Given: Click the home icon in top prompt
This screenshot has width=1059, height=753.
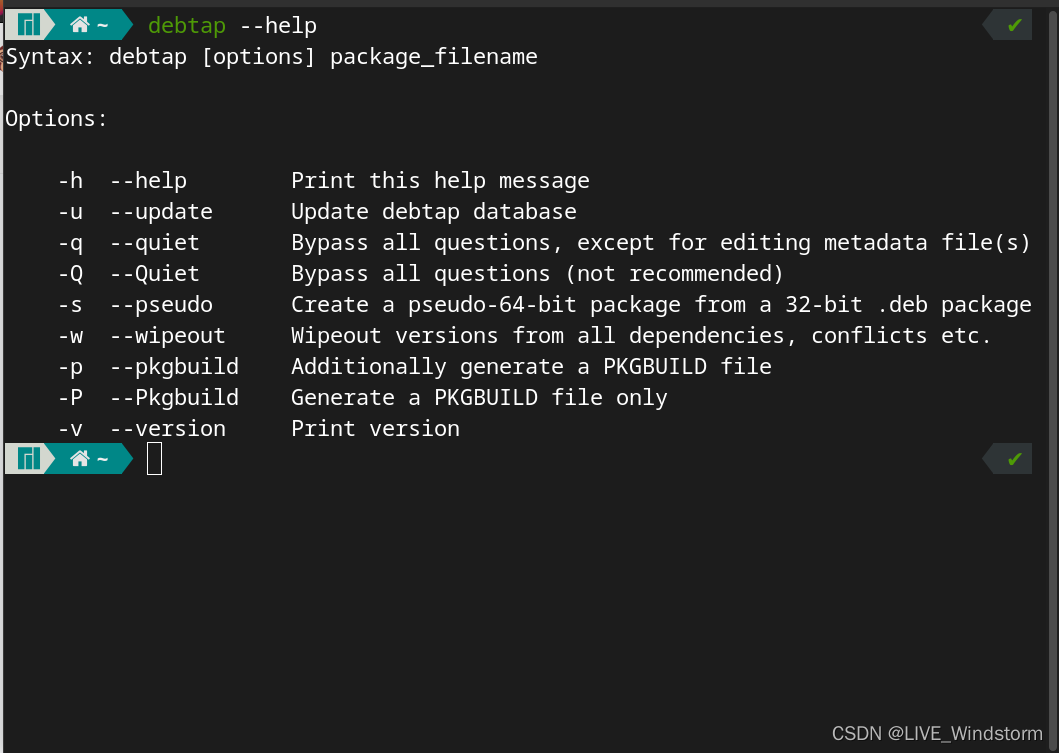Looking at the screenshot, I should pyautogui.click(x=80, y=25).
